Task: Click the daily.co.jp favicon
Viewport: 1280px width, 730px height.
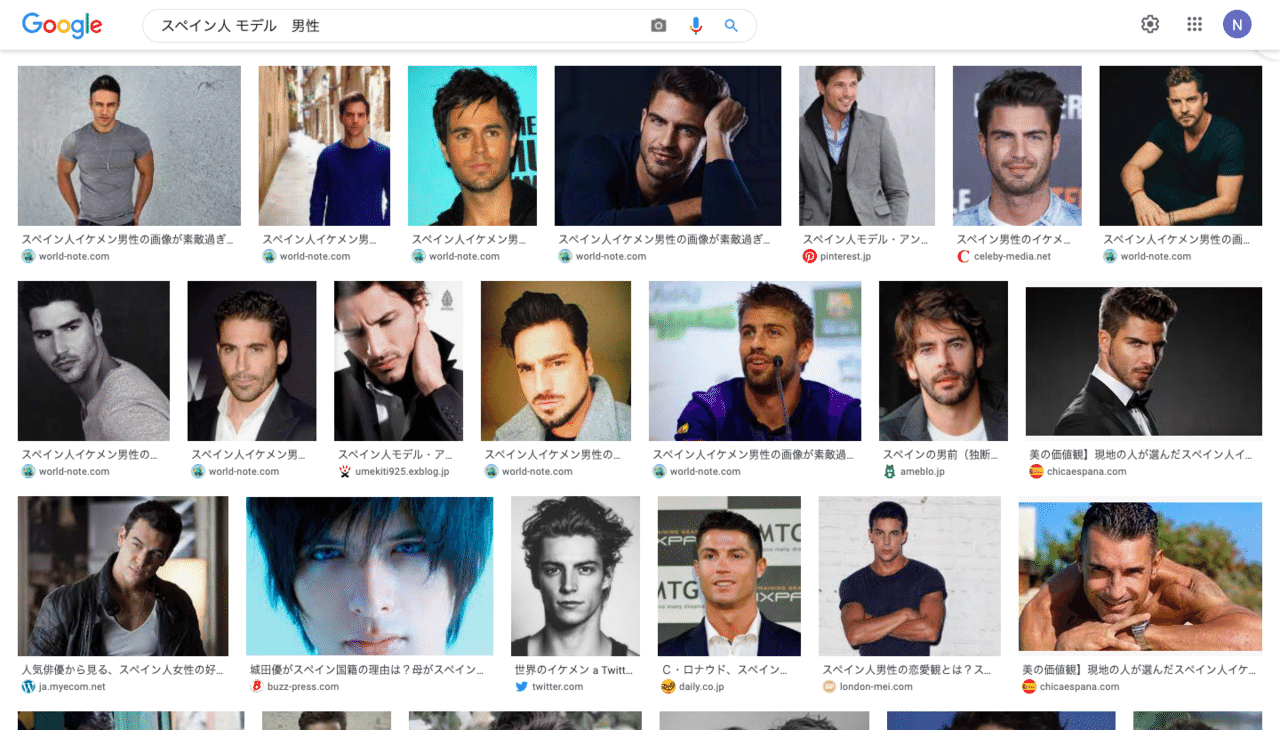Action: (668, 687)
